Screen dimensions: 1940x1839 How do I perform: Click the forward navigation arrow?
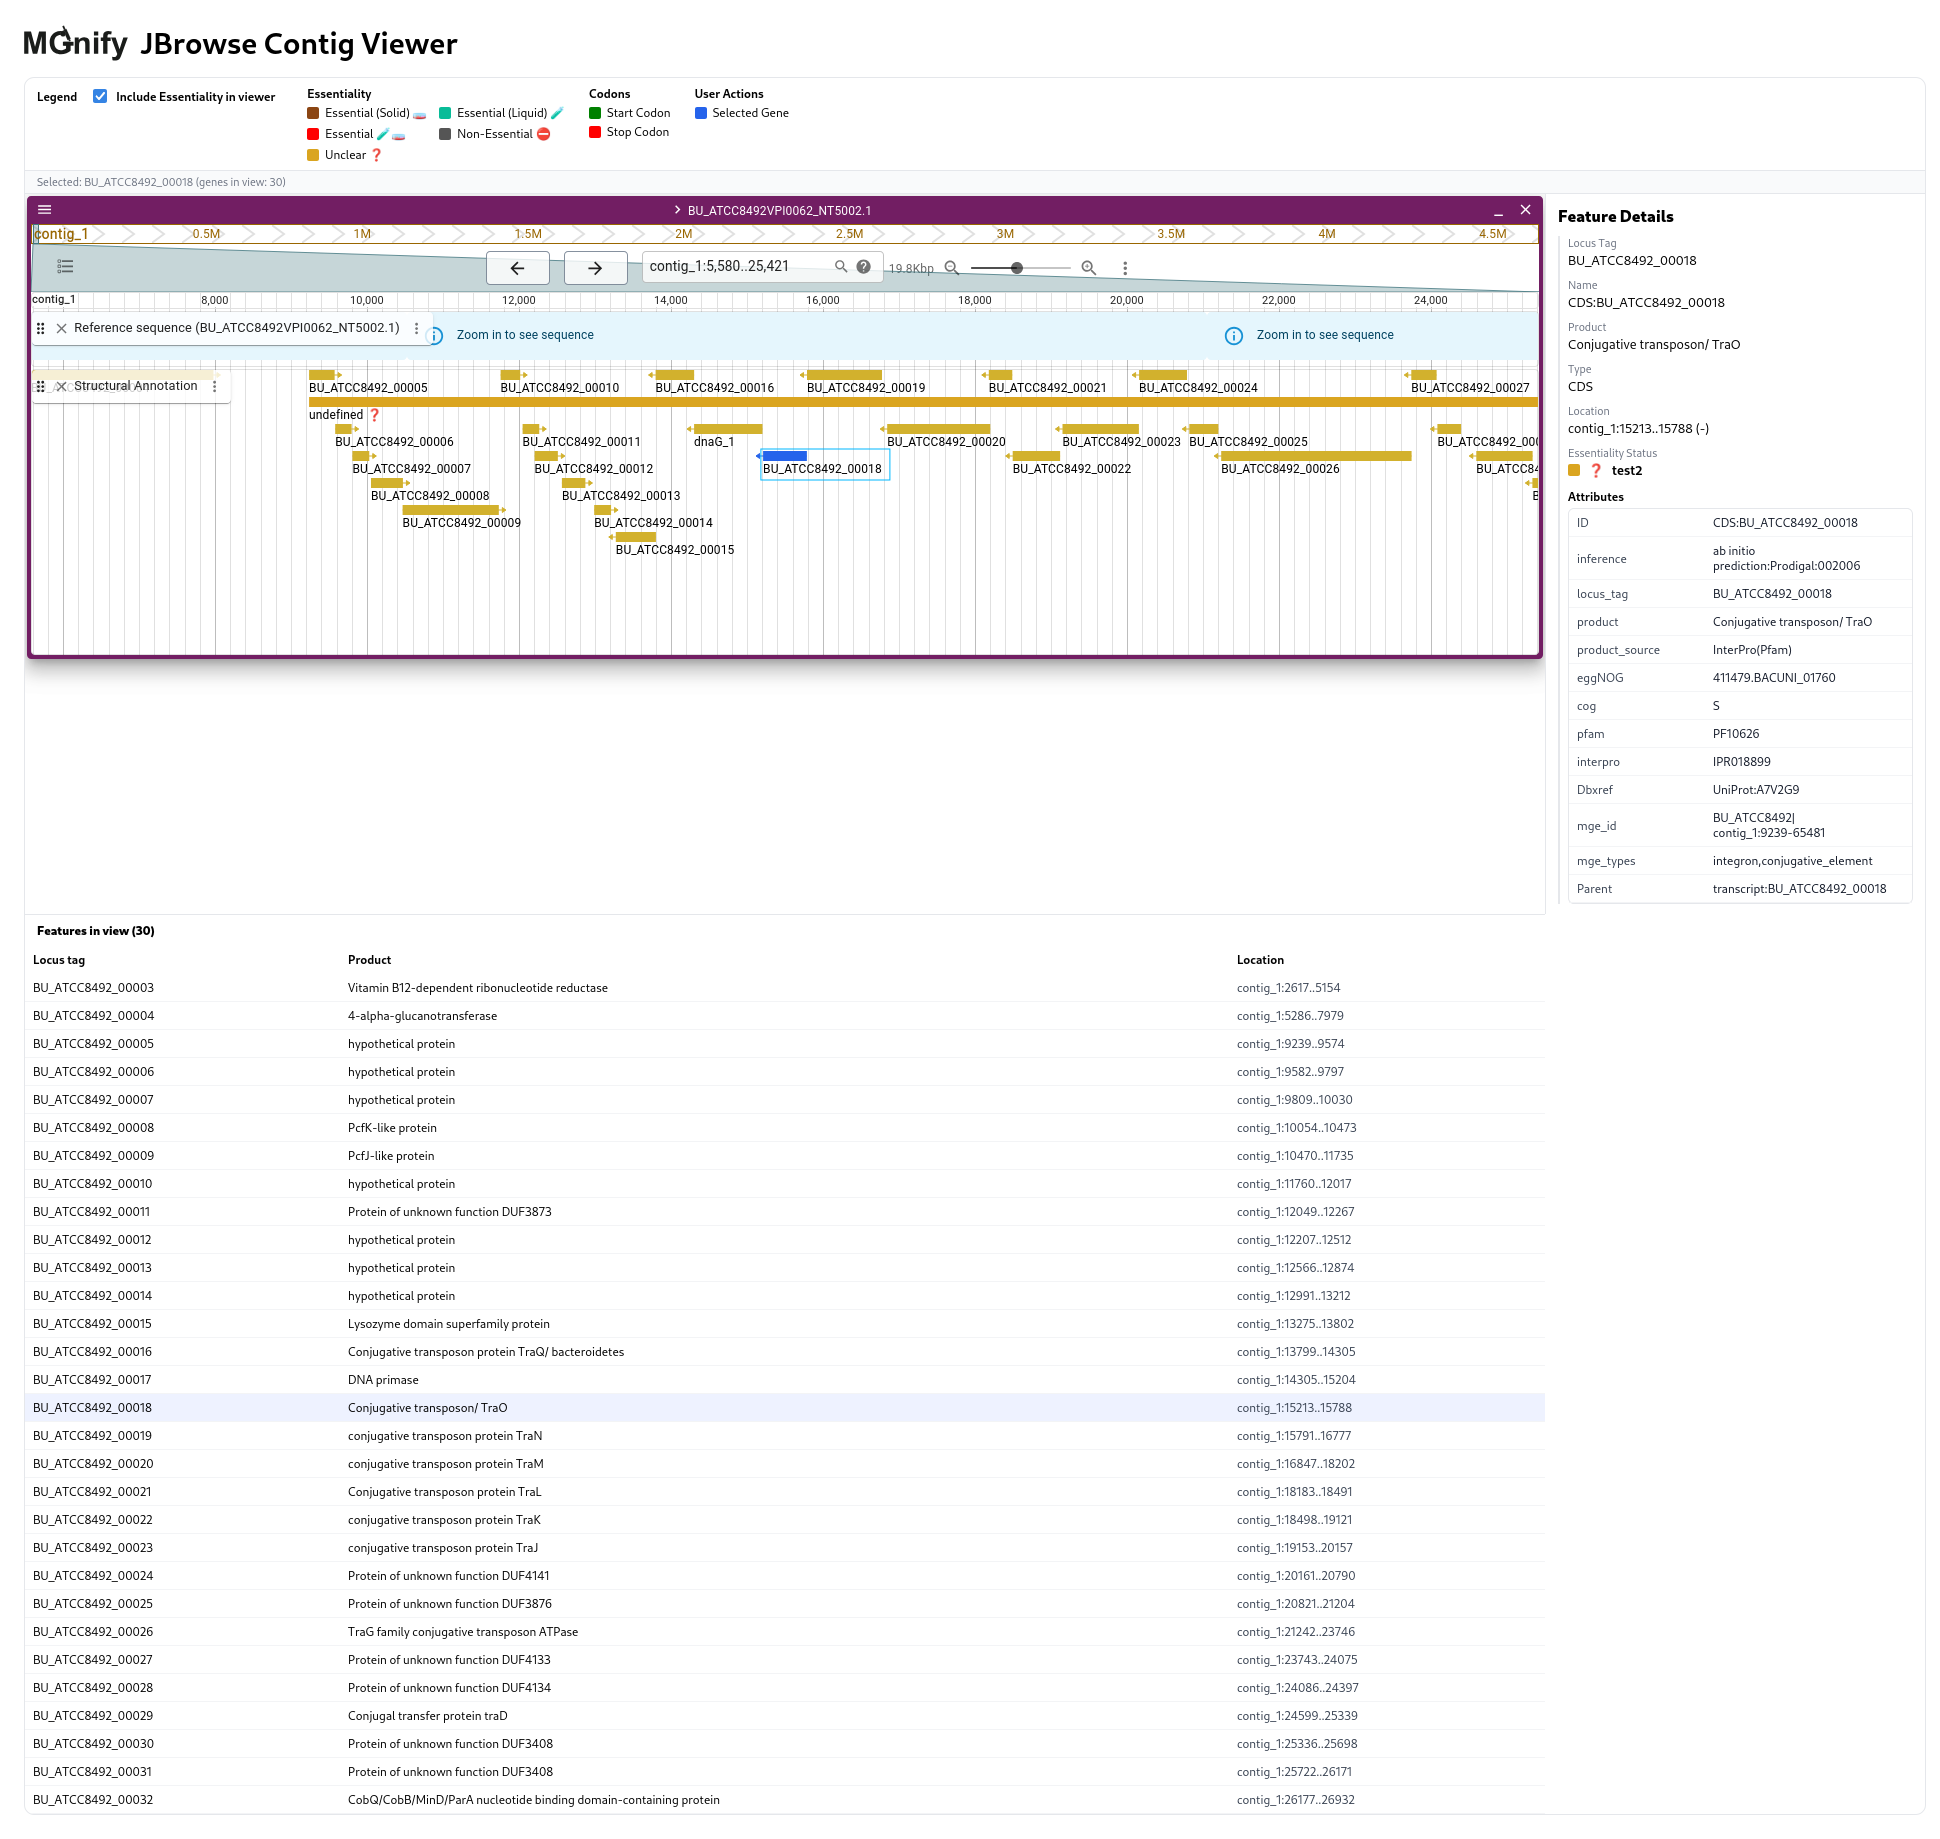click(595, 268)
